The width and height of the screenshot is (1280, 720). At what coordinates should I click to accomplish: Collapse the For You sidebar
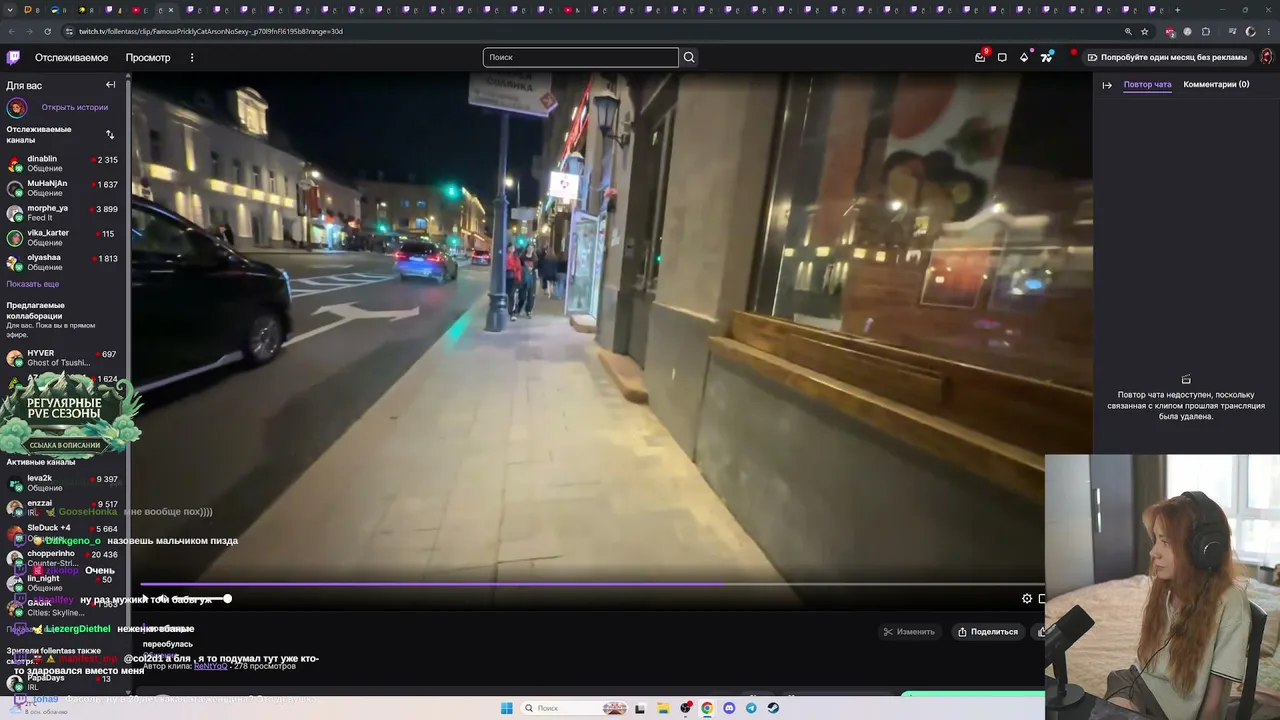click(111, 85)
